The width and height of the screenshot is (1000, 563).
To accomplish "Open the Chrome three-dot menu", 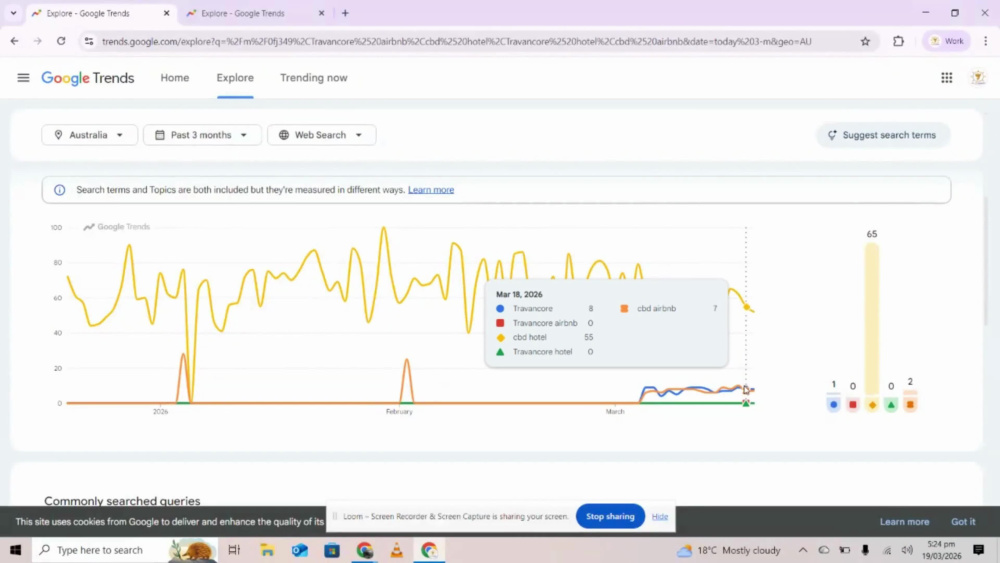I will (985, 41).
